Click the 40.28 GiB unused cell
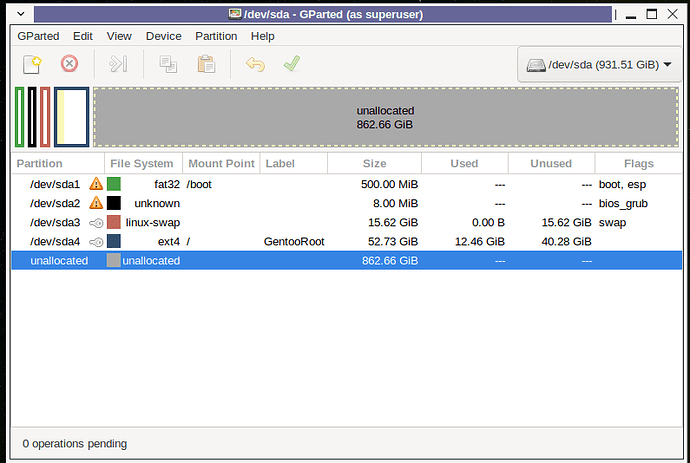 [x=566, y=241]
